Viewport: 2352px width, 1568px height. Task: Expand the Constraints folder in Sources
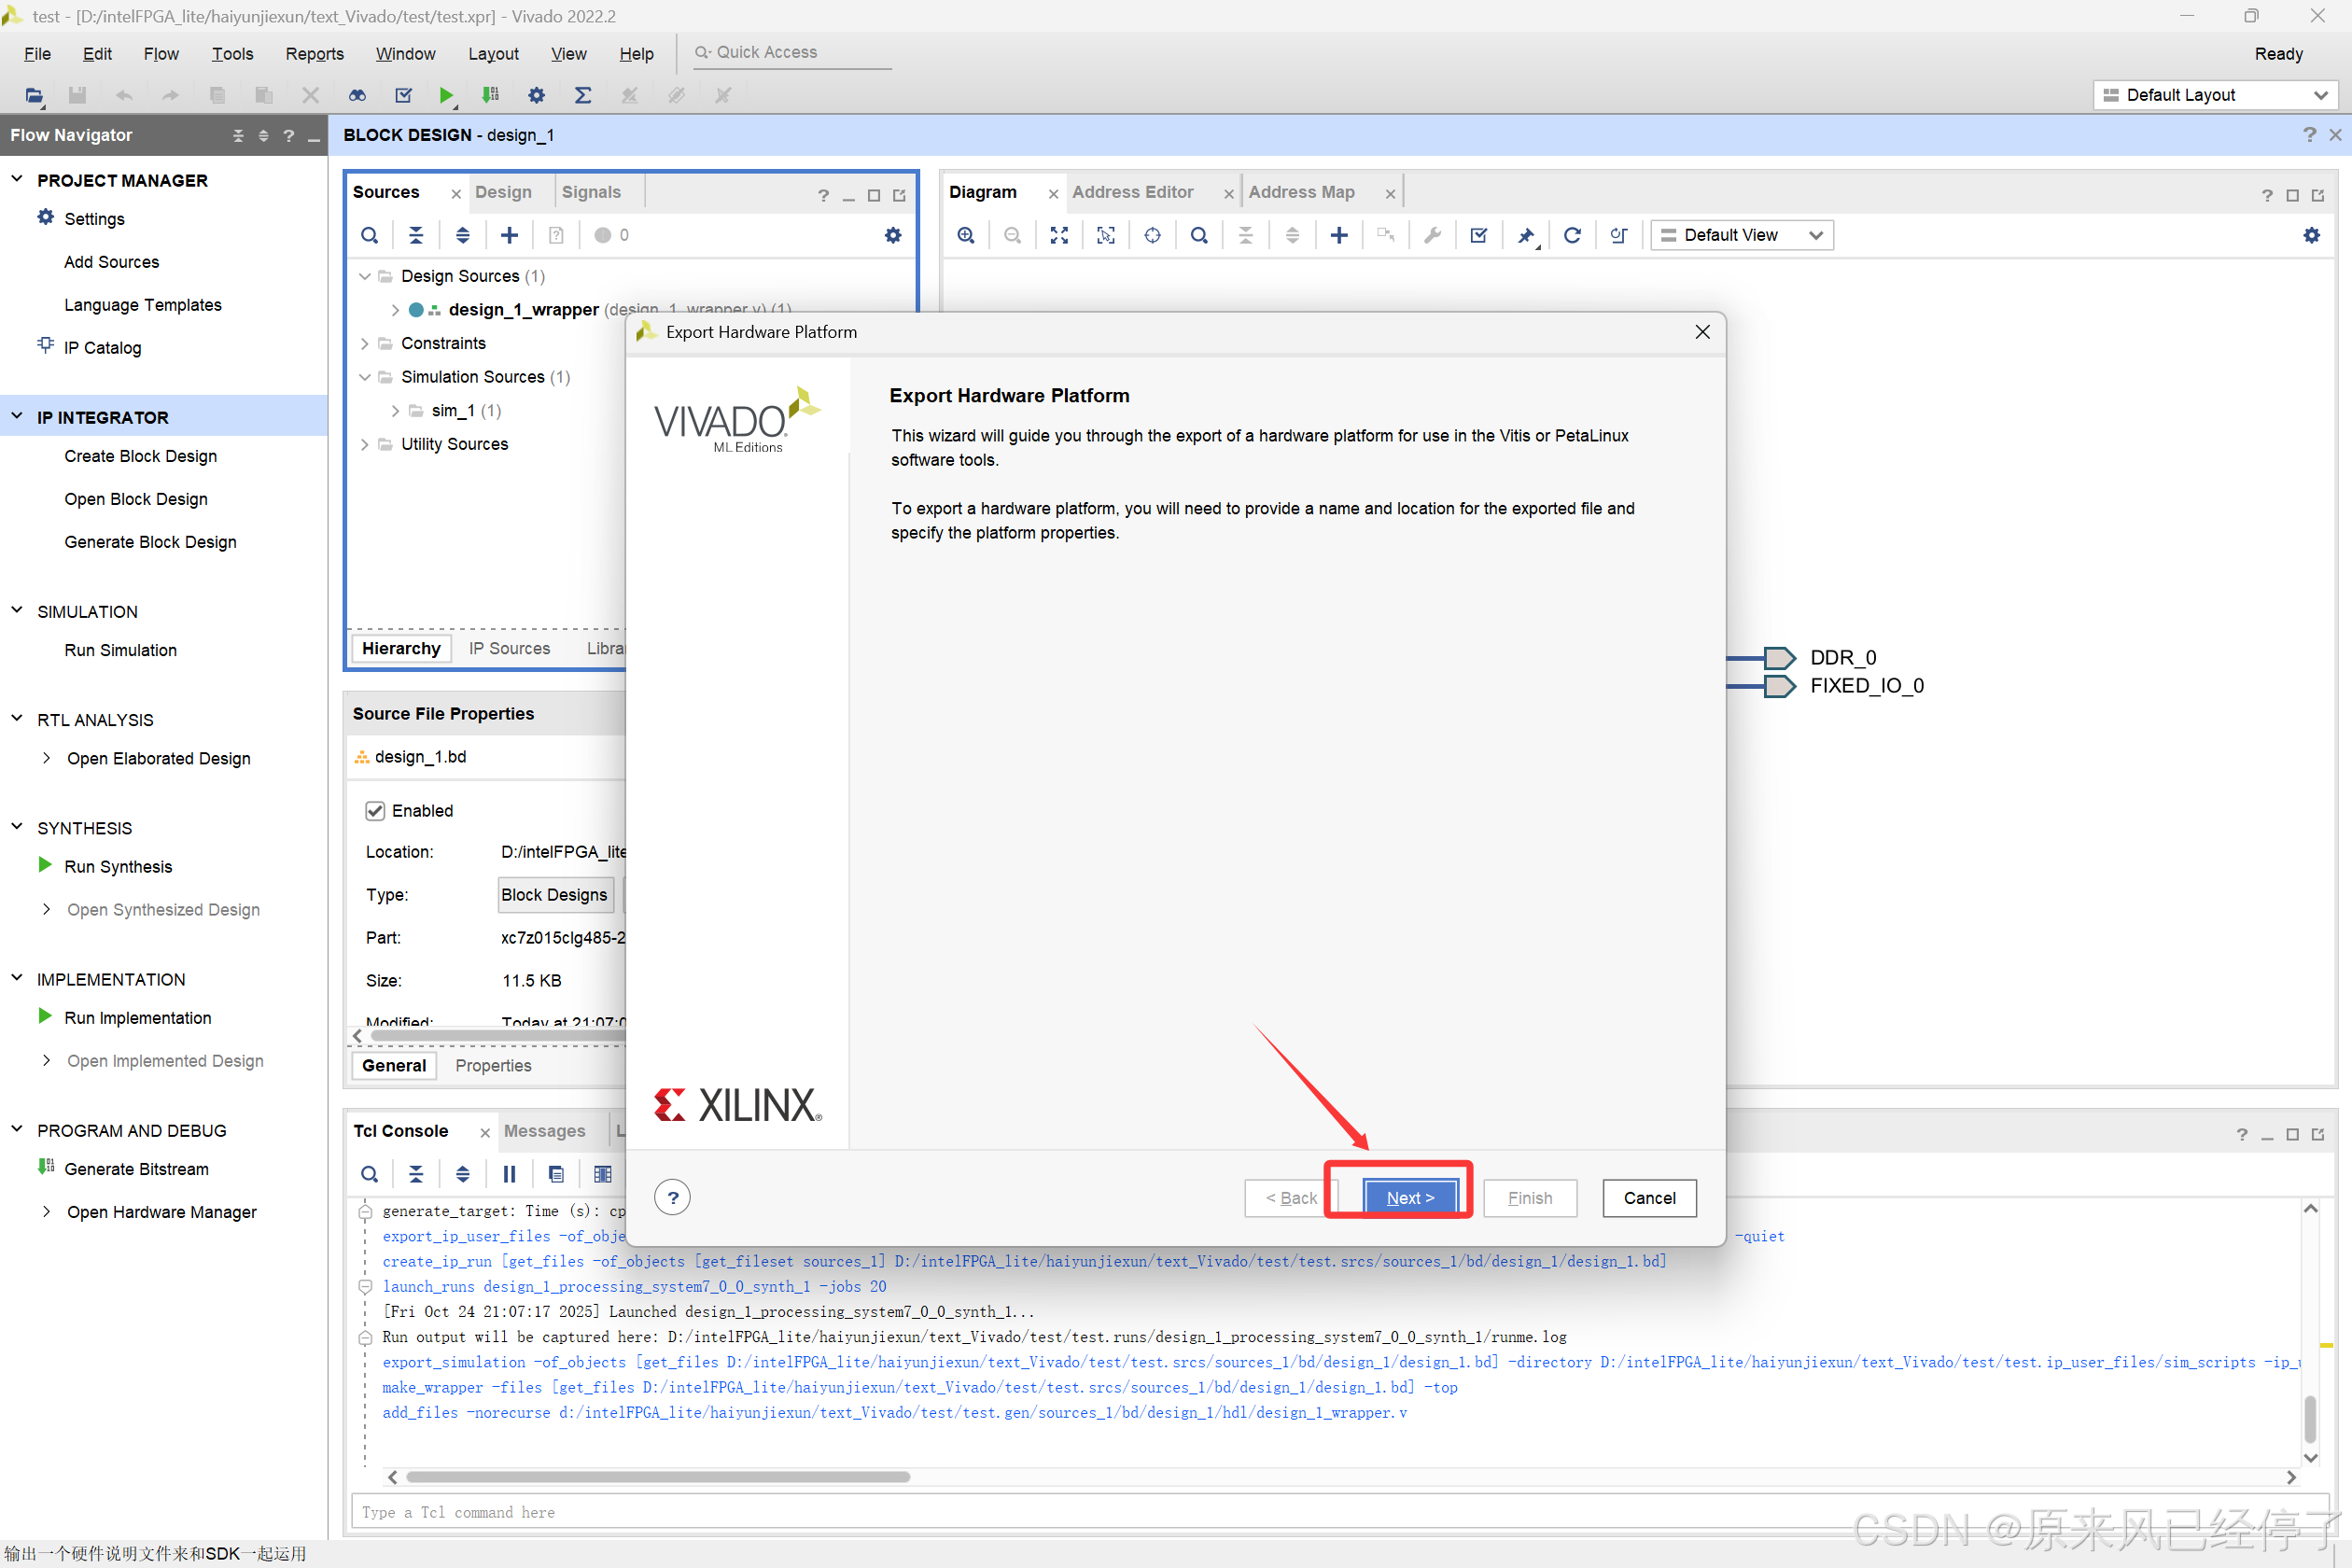[365, 343]
